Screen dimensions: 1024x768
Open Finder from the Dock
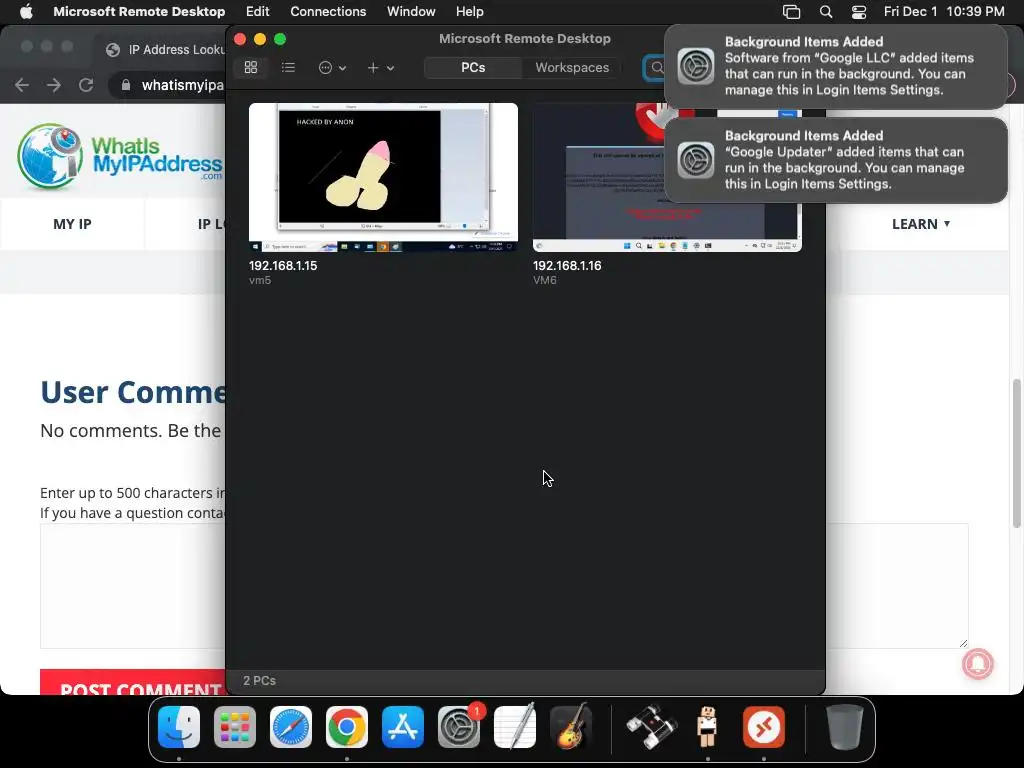(x=179, y=727)
